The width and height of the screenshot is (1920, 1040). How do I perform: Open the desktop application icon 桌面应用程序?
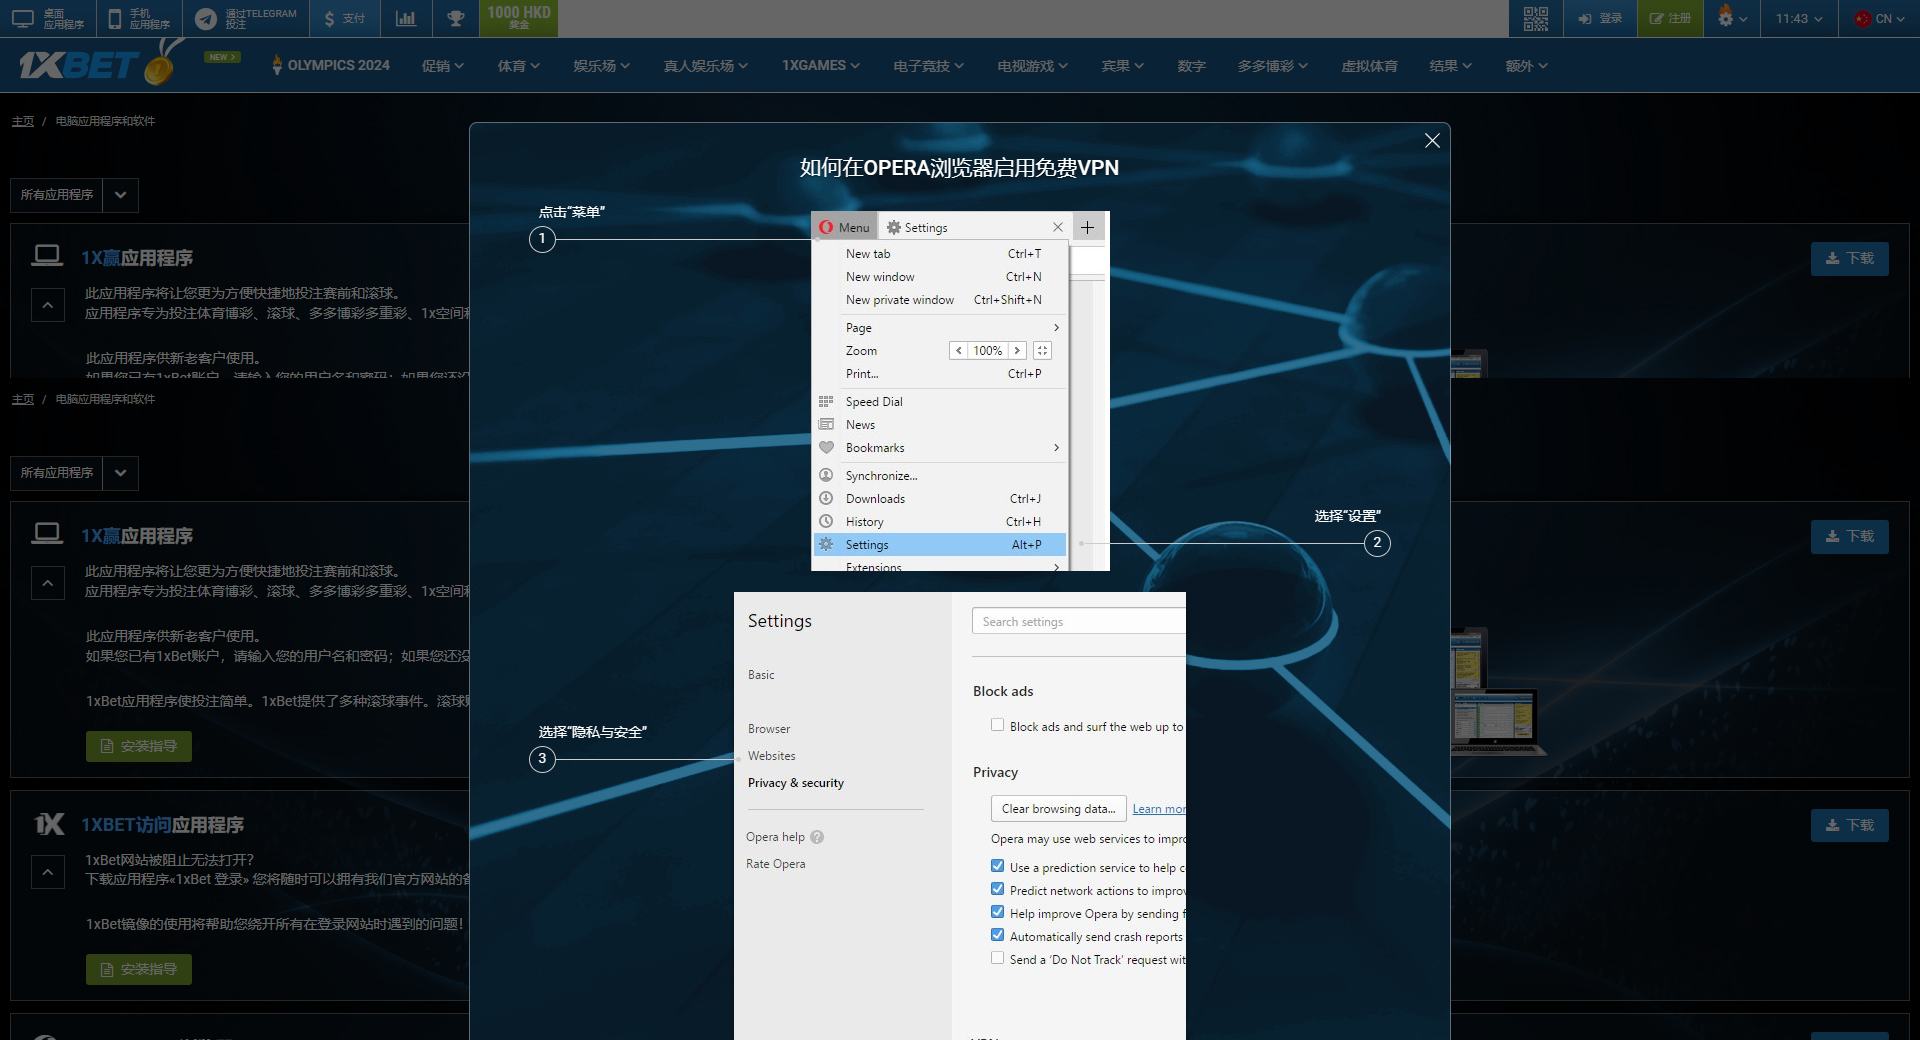[x=23, y=18]
